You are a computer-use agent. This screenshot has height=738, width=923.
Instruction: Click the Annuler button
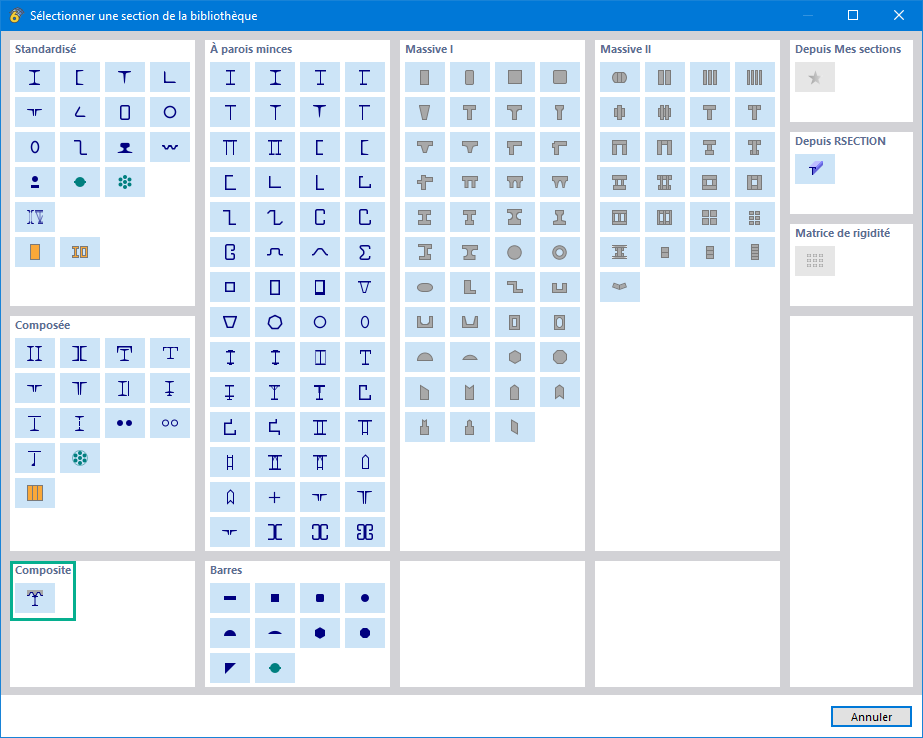[871, 717]
